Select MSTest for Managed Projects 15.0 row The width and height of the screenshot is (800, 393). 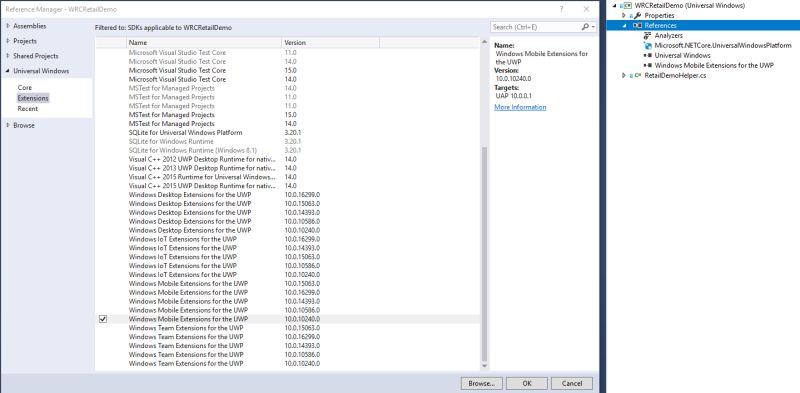pos(288,115)
